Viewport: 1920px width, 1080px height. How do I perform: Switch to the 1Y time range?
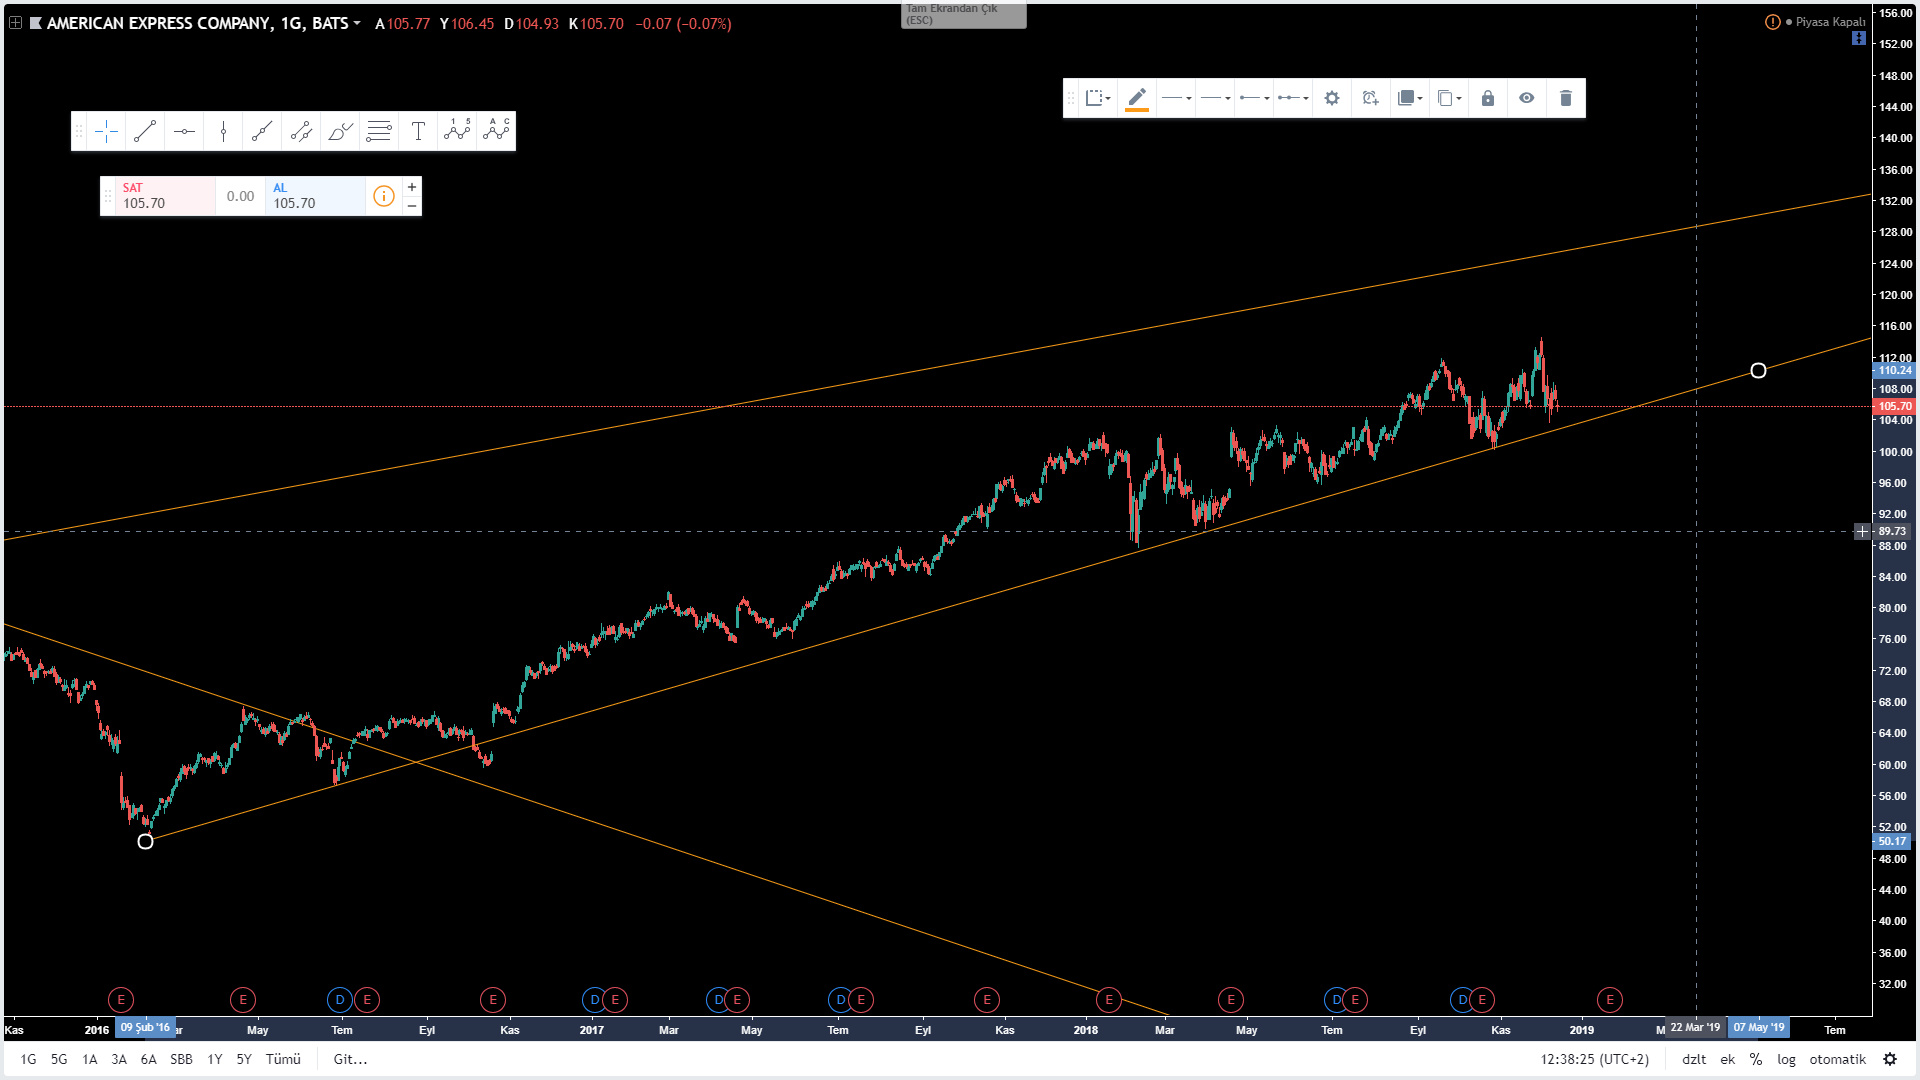click(214, 1059)
